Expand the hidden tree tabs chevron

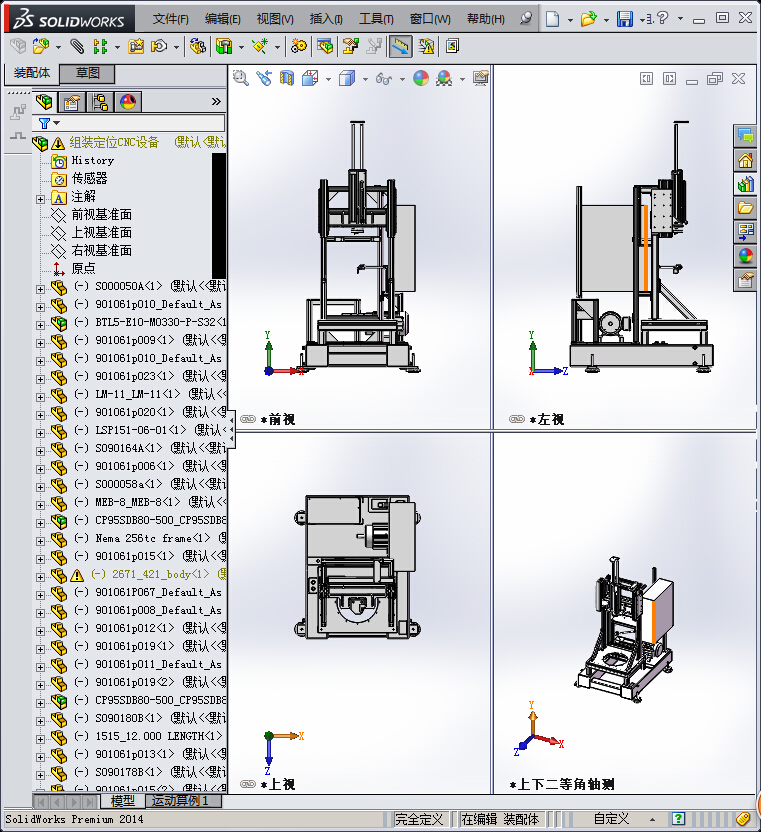216,101
